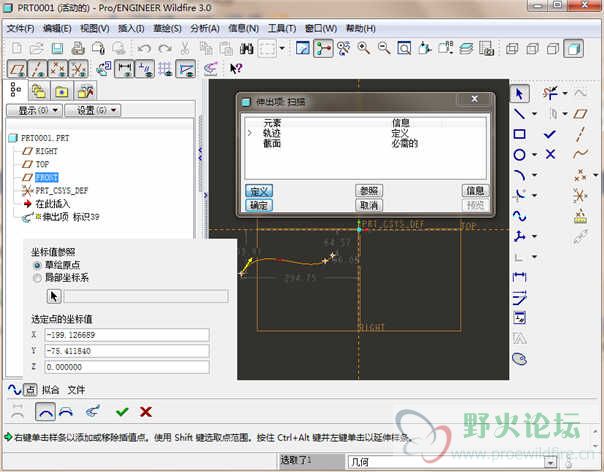Switch to the 文件 tab in spline dashboard
The image size is (604, 472).
76,390
